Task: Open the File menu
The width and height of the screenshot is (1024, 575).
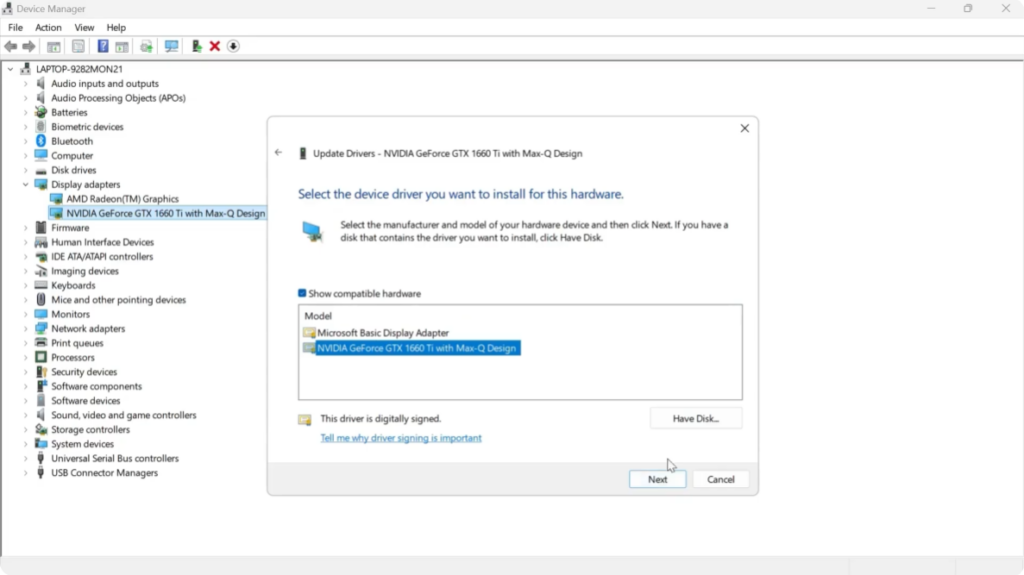Action: point(15,27)
